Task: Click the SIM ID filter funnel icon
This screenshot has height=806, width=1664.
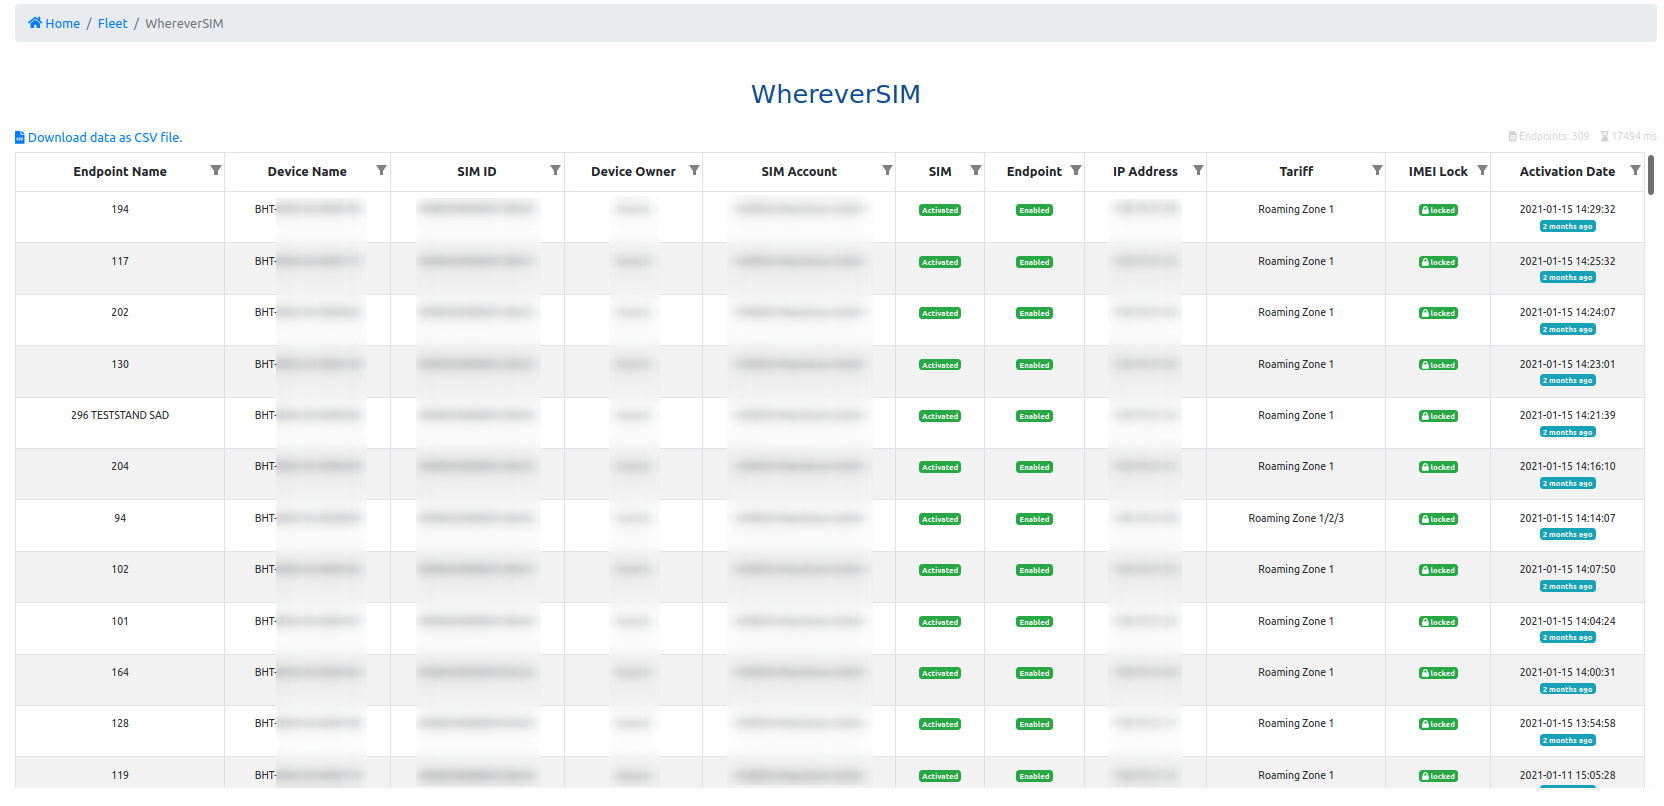Action: [555, 171]
